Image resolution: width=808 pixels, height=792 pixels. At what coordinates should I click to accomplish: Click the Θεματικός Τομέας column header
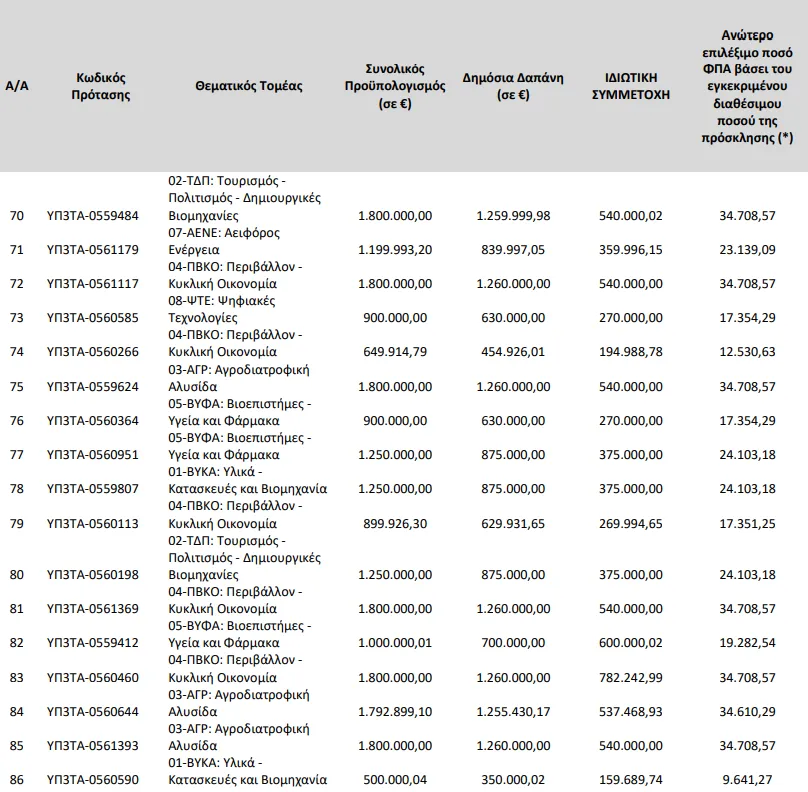click(x=248, y=86)
